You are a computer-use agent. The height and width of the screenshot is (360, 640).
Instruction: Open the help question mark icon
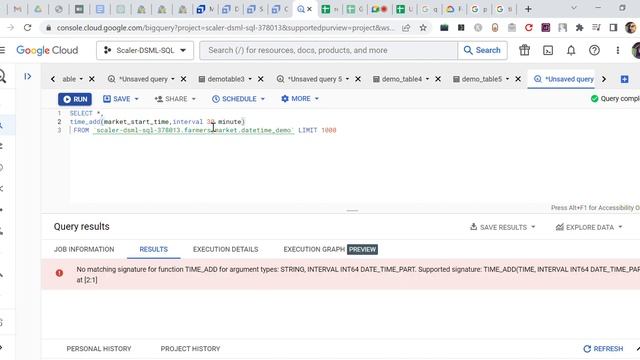click(594, 50)
